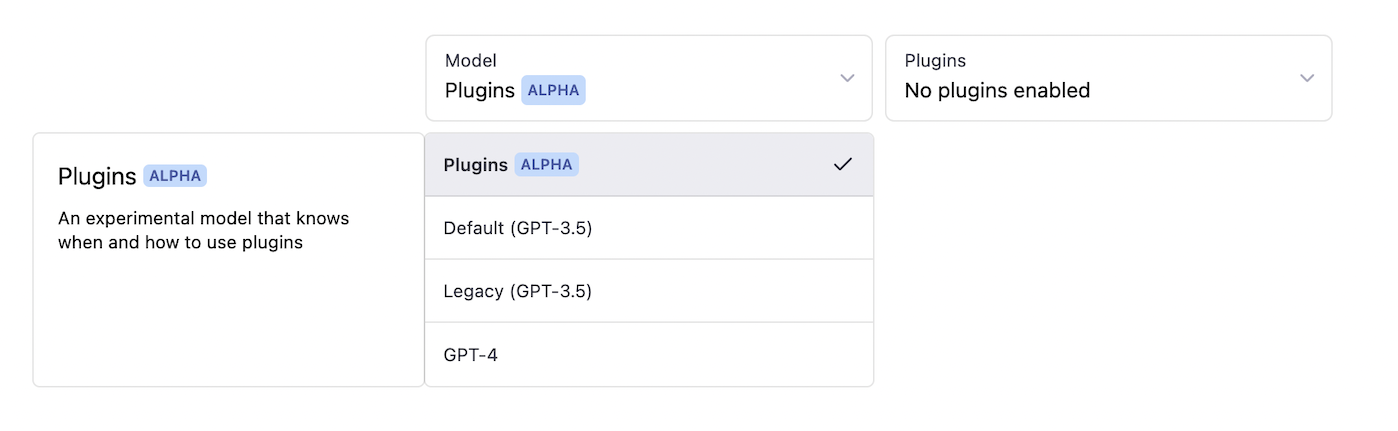This screenshot has height=431, width=1398.
Task: Click the empty area below the description card text
Action: pyautogui.click(x=228, y=320)
